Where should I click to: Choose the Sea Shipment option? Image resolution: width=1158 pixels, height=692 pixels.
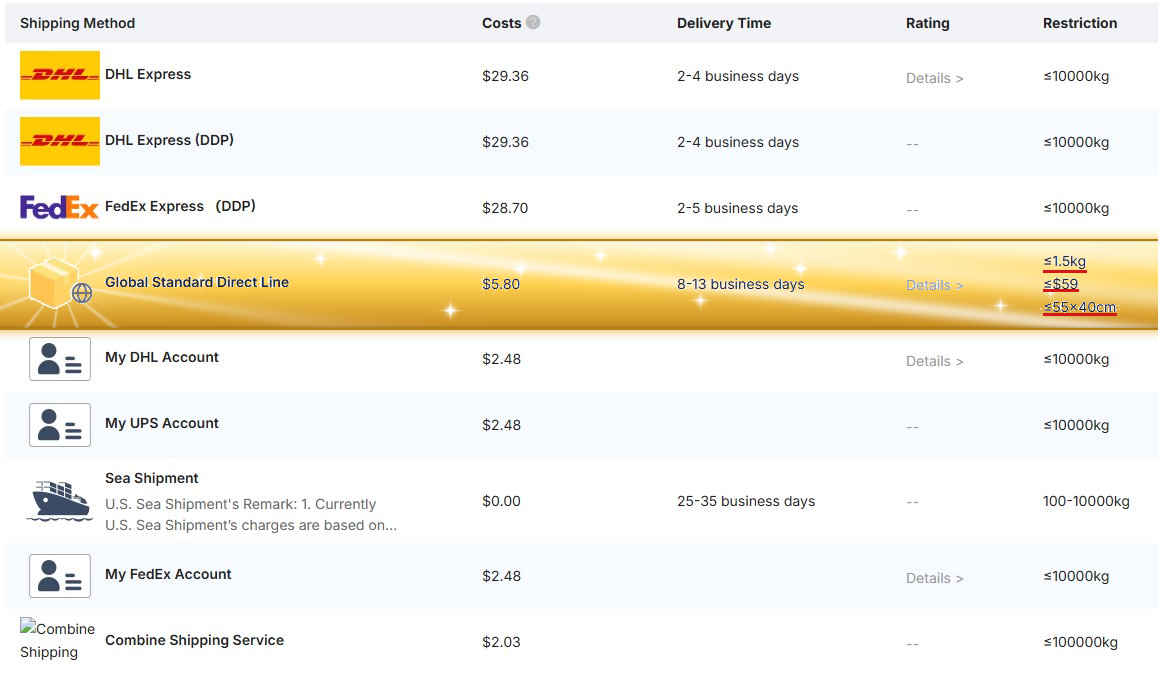[x=581, y=501]
